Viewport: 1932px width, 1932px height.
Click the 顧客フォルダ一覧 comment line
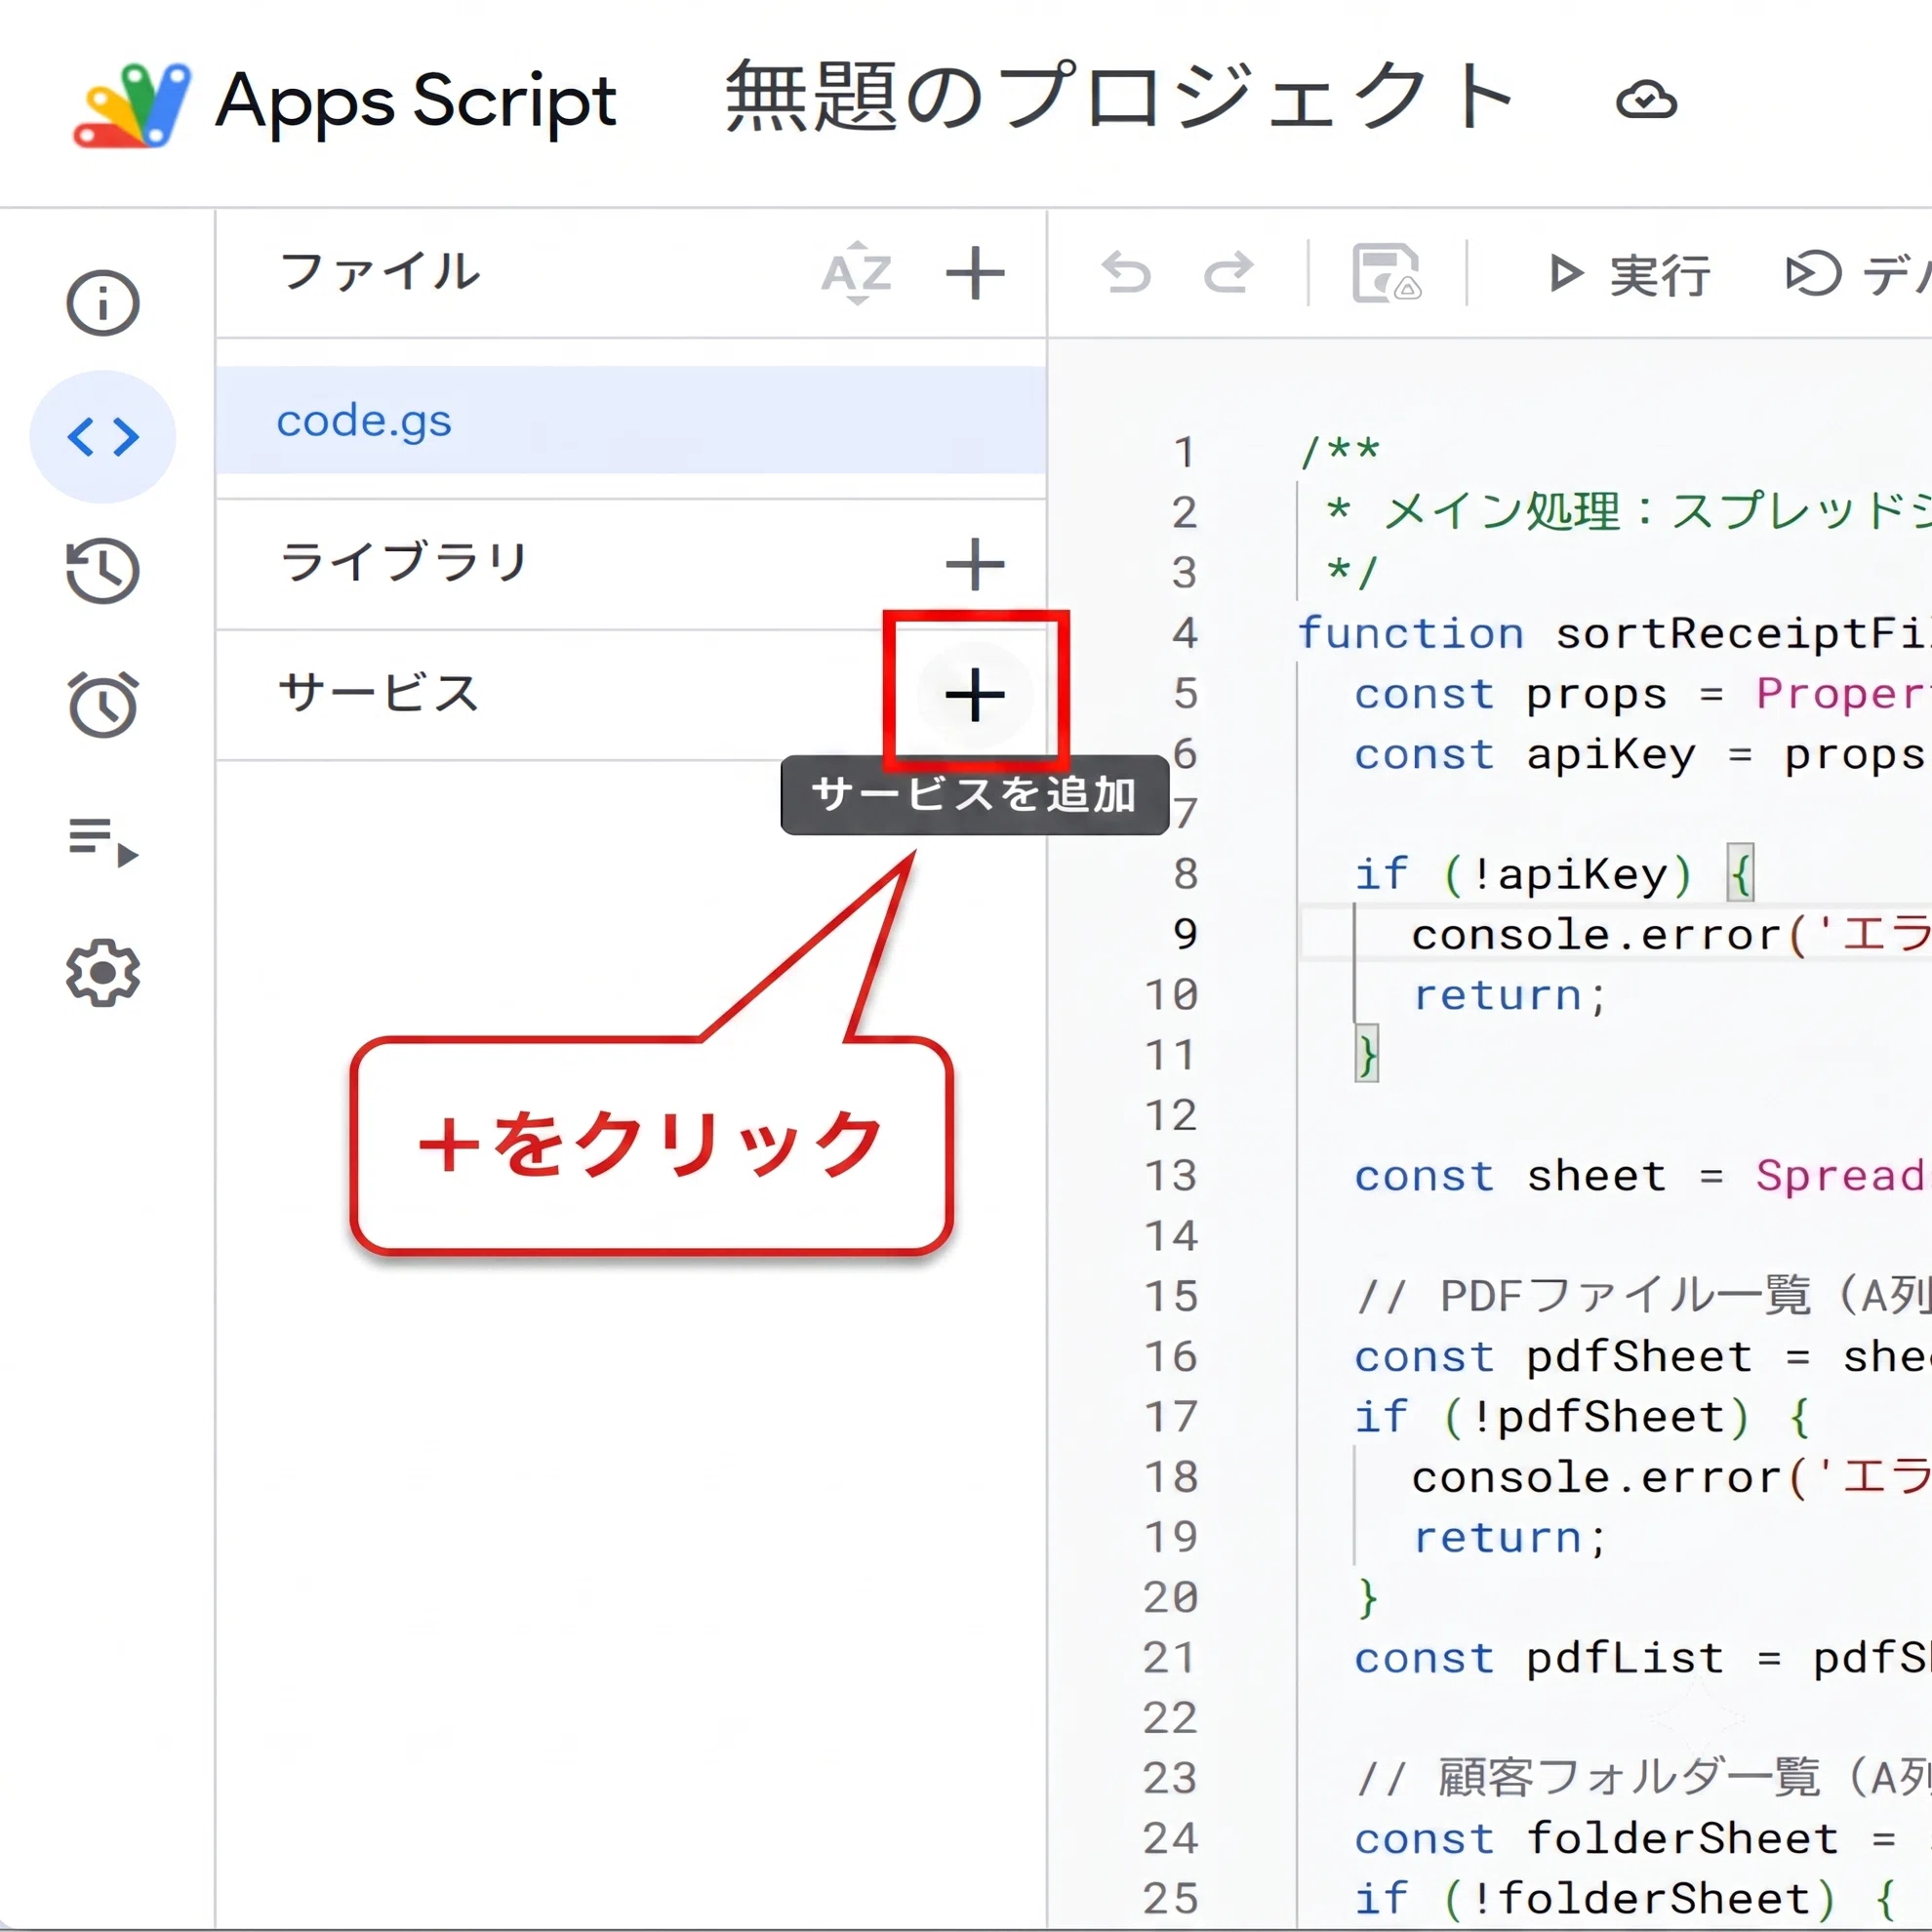click(1645, 1778)
